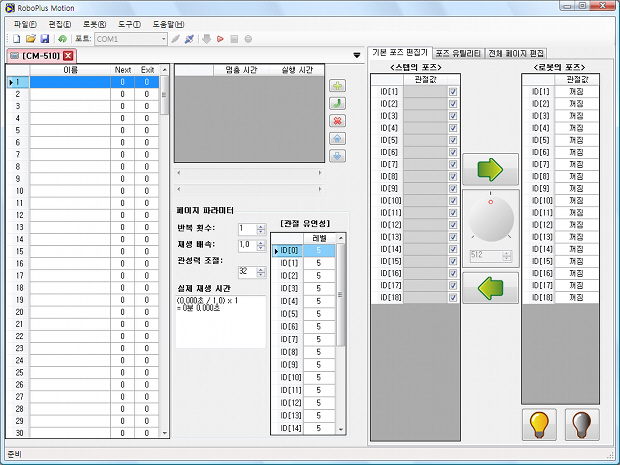Viewport: 620px width, 465px height.
Task: Click the dark unlit light bulb button
Action: pos(582,424)
